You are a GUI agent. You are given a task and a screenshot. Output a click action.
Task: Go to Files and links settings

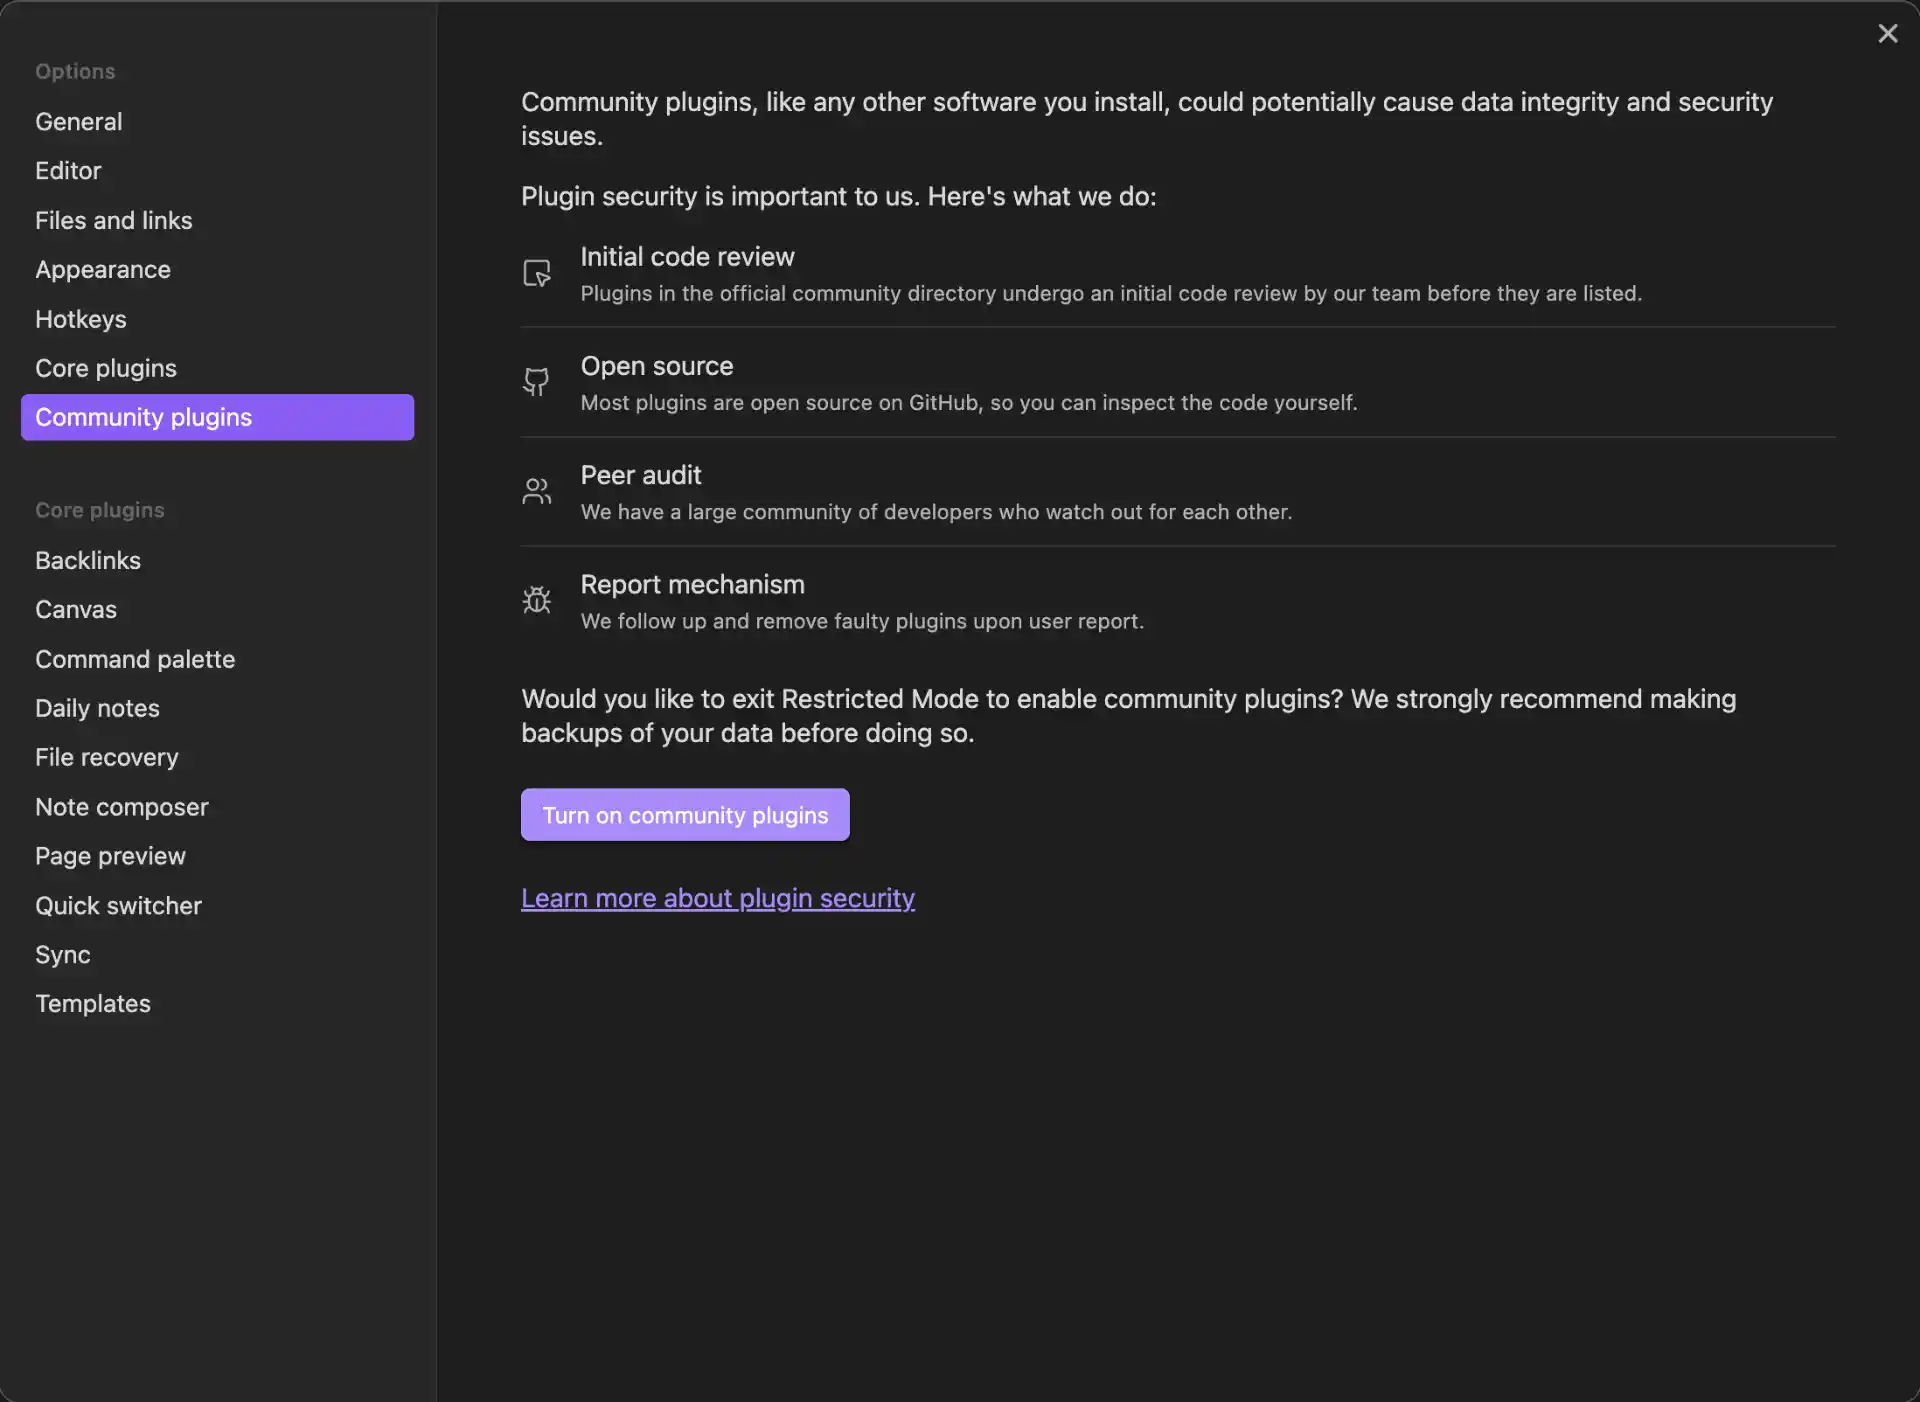113,220
